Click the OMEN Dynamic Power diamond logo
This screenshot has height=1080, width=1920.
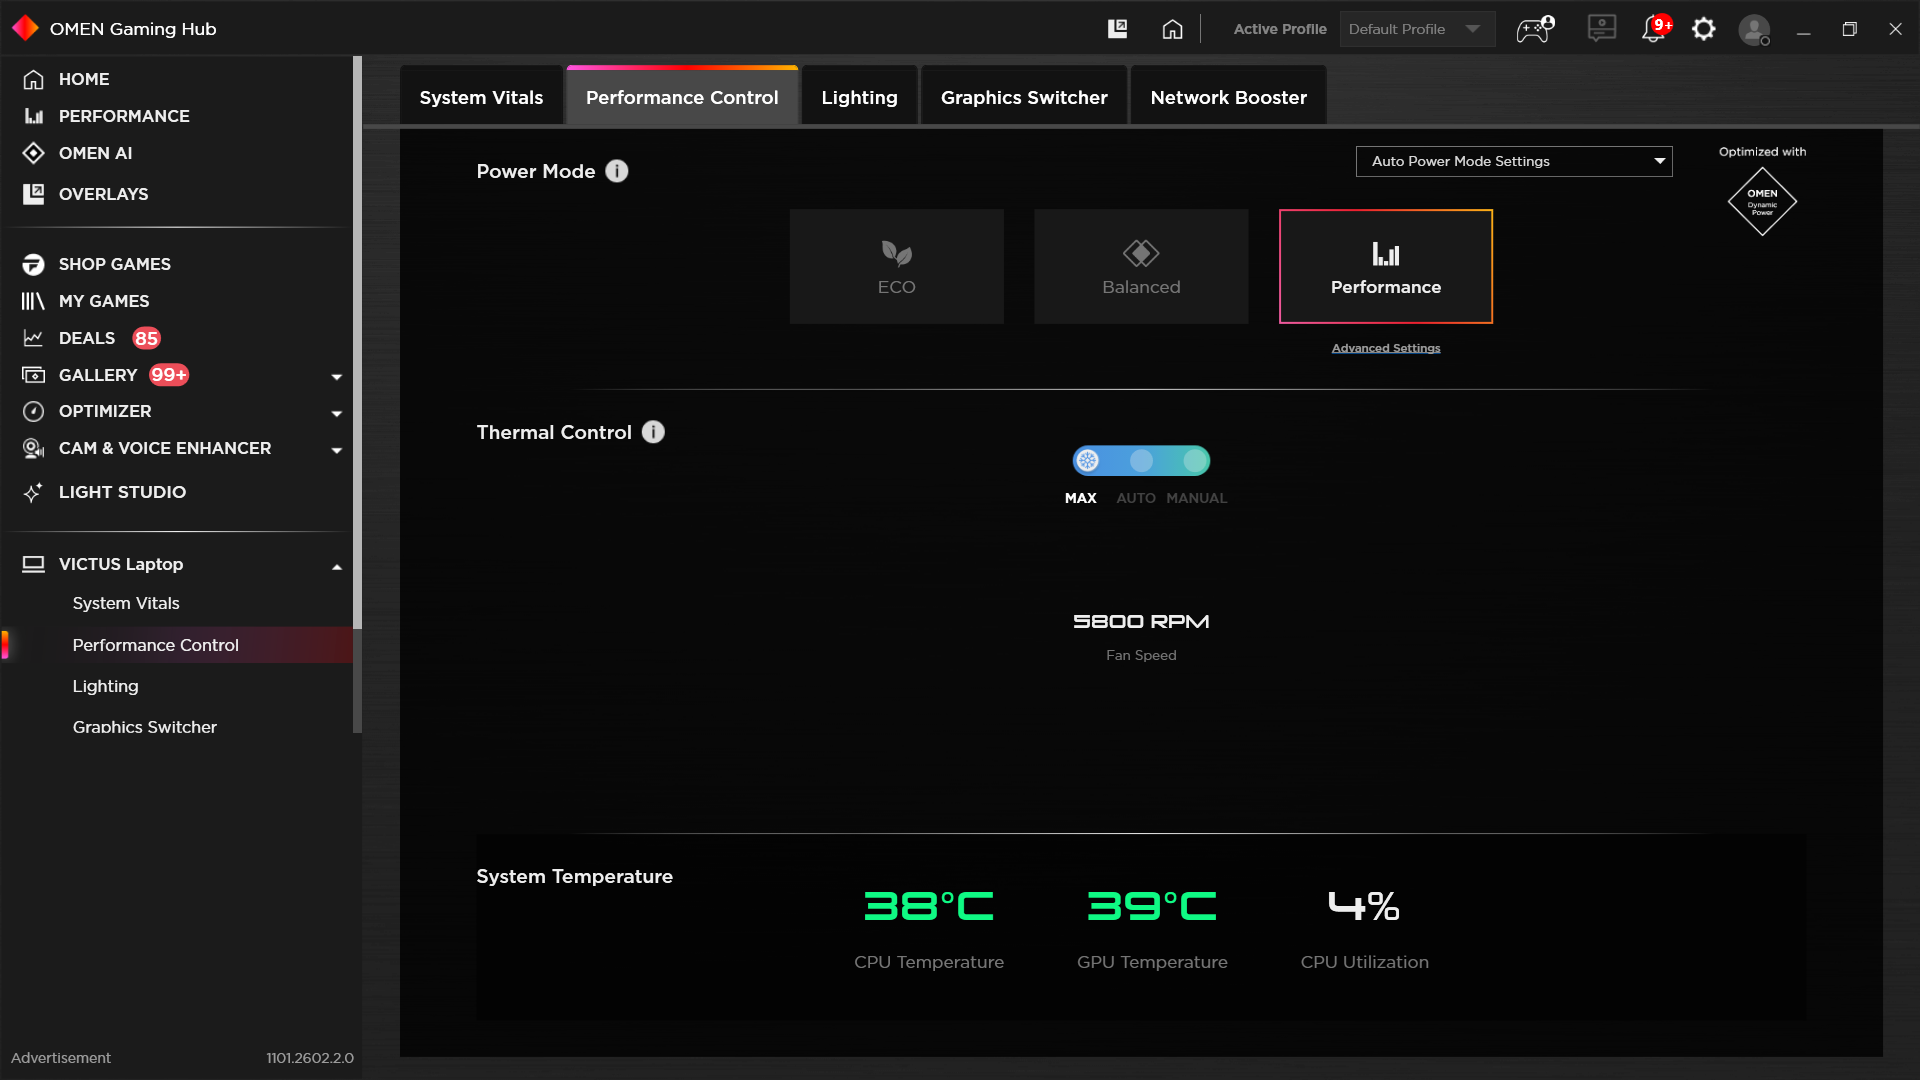[x=1762, y=201]
